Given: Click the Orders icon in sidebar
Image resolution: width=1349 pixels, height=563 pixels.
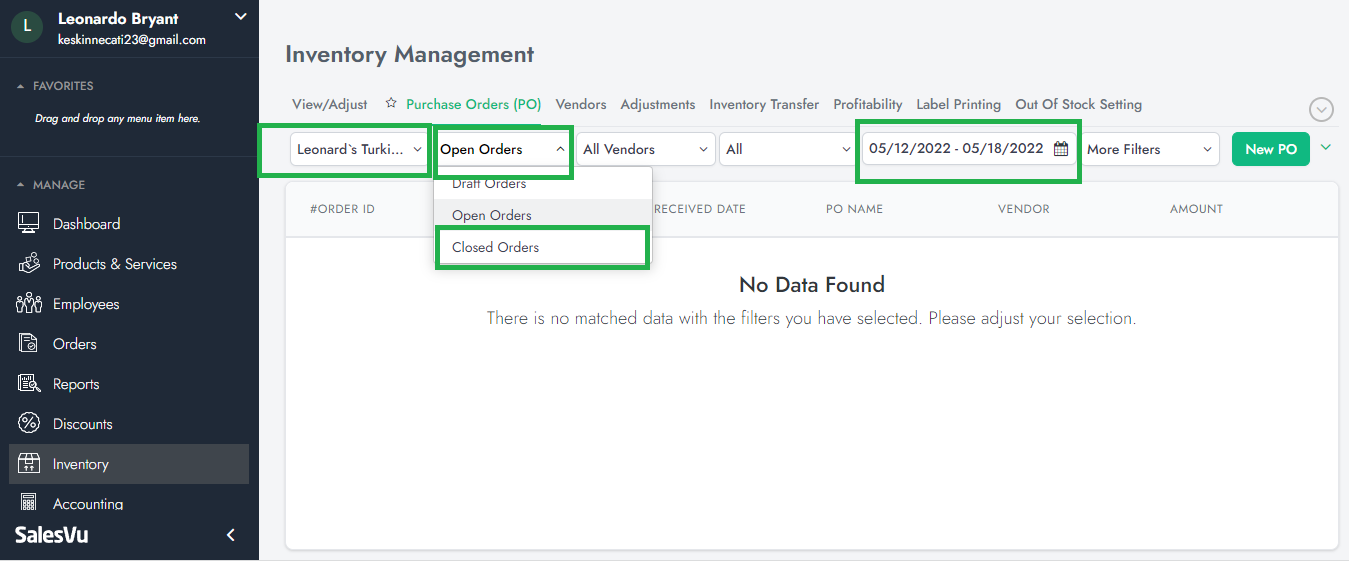Looking at the screenshot, I should [29, 344].
